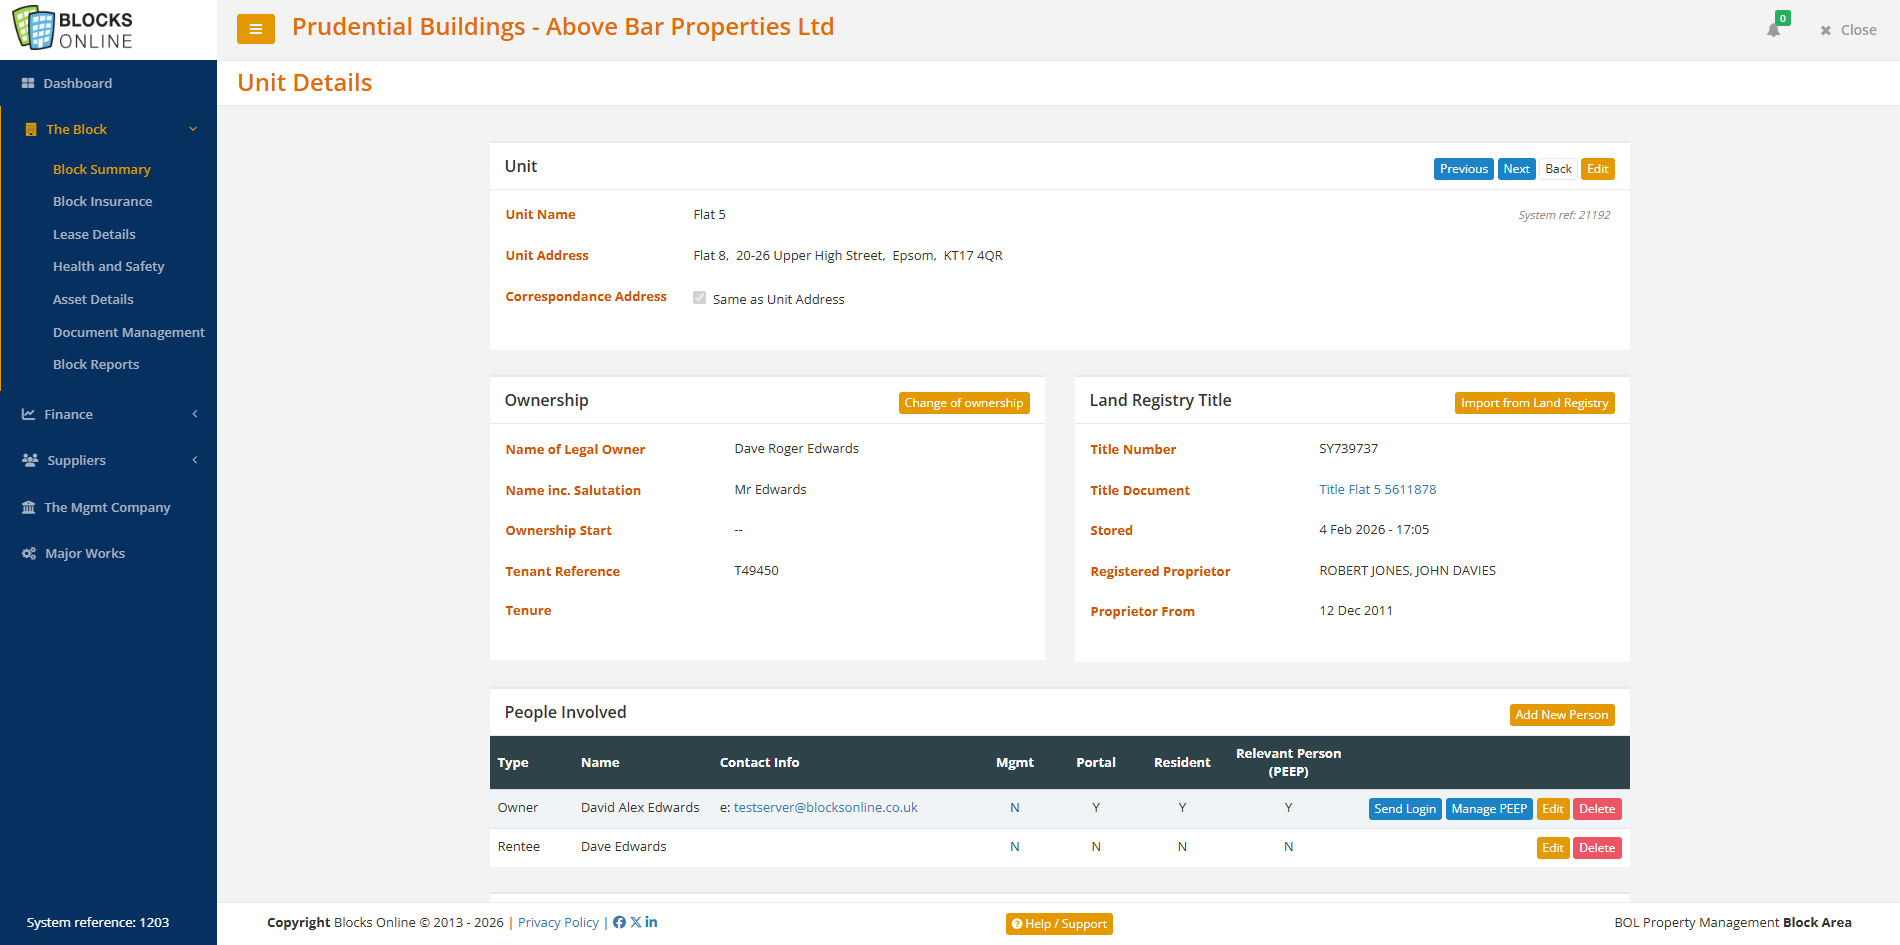
Task: Open Title Flat 5 5611878 document link
Action: coord(1377,489)
